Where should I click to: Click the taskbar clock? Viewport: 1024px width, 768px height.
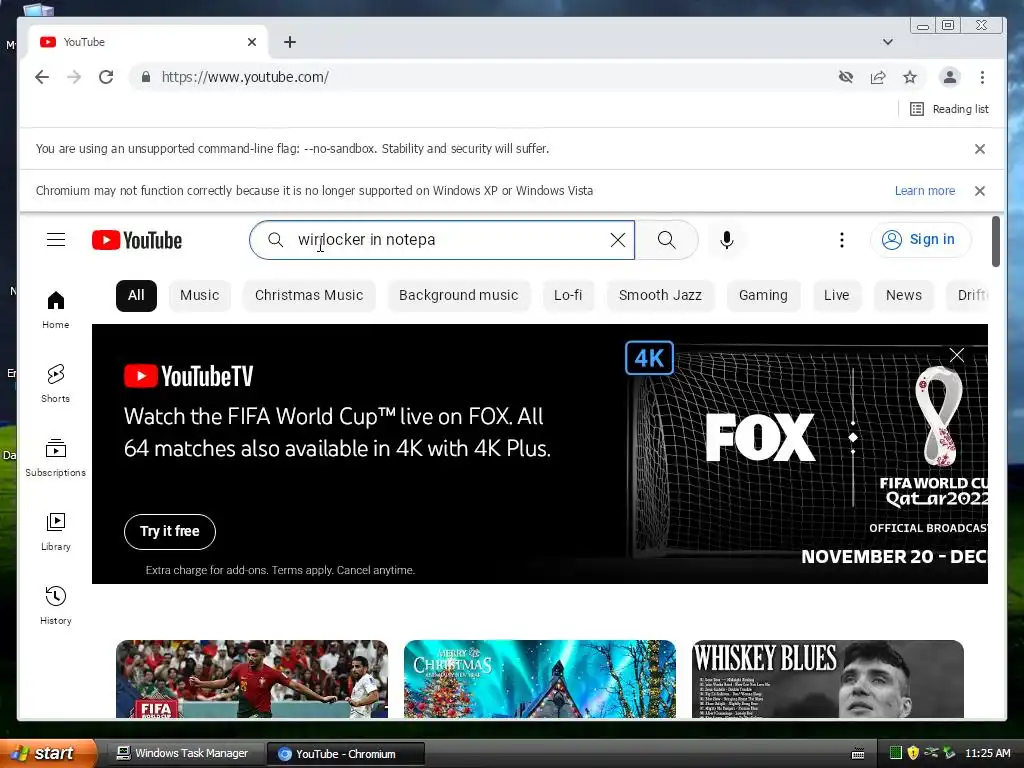click(987, 753)
